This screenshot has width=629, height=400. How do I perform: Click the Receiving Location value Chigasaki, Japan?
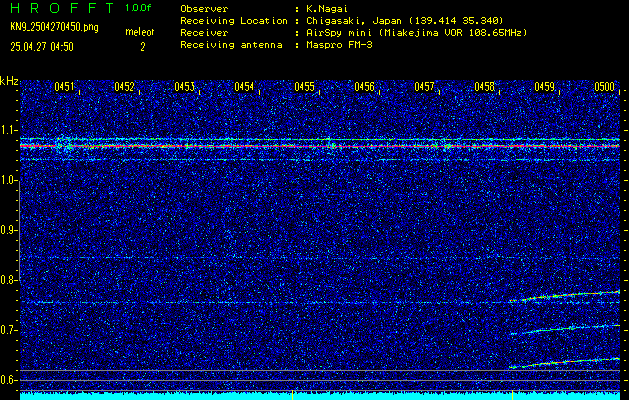404,21
